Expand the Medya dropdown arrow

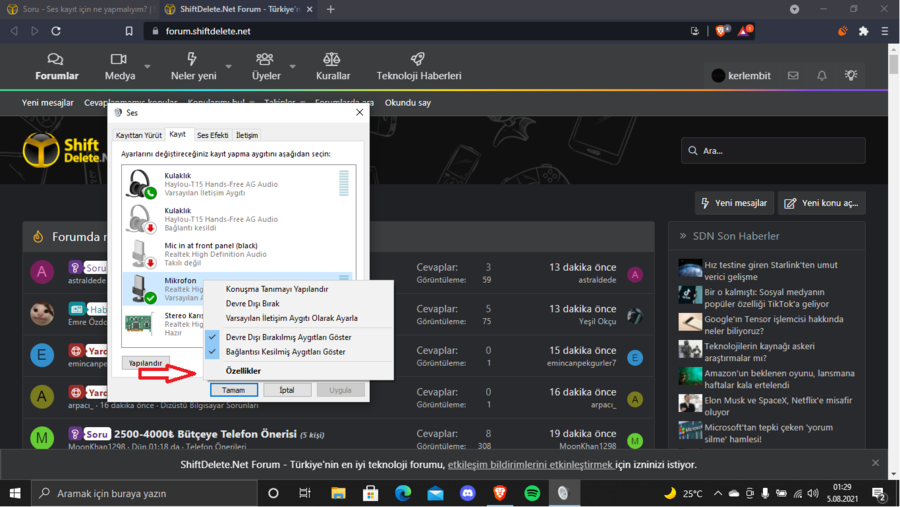tap(148, 67)
